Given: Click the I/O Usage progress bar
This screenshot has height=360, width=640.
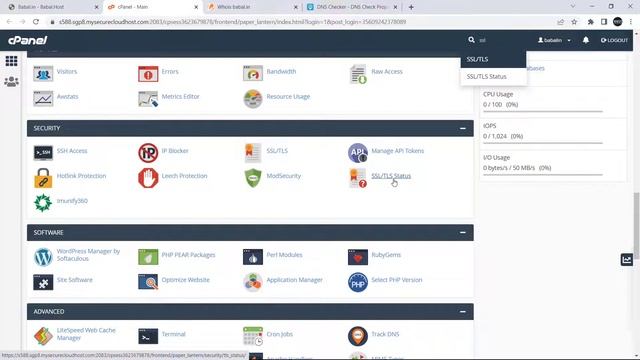Looking at the screenshot, I should pyautogui.click(x=543, y=174).
